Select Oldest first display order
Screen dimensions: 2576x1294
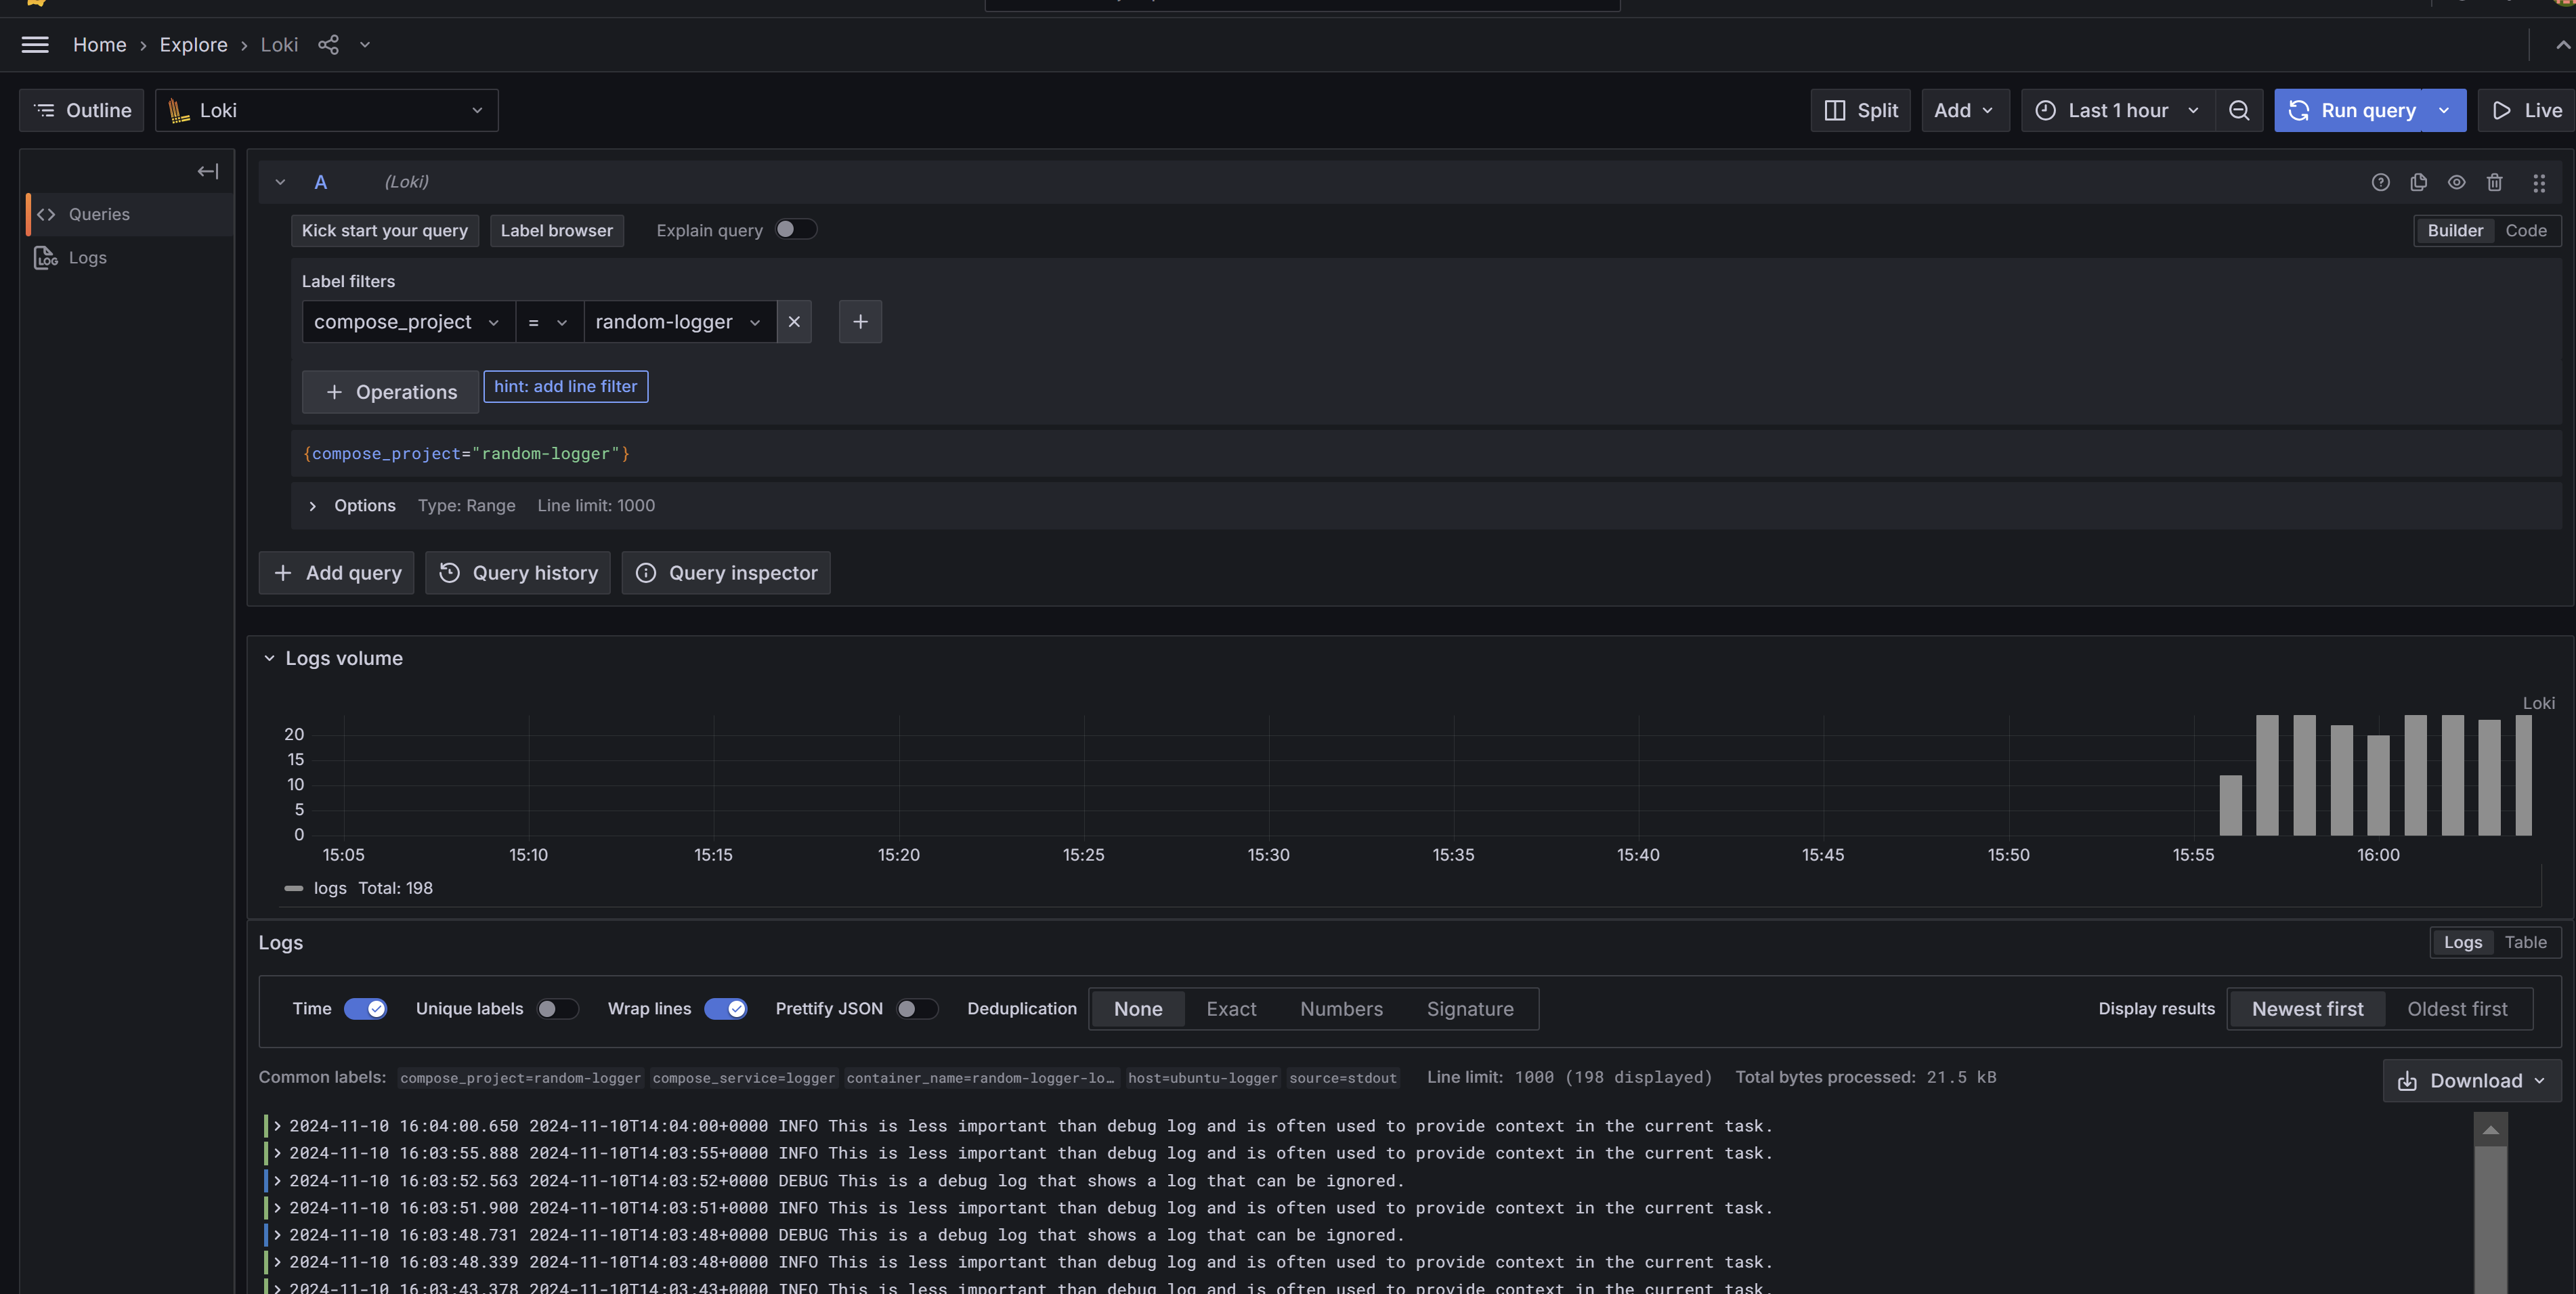click(x=2457, y=1009)
